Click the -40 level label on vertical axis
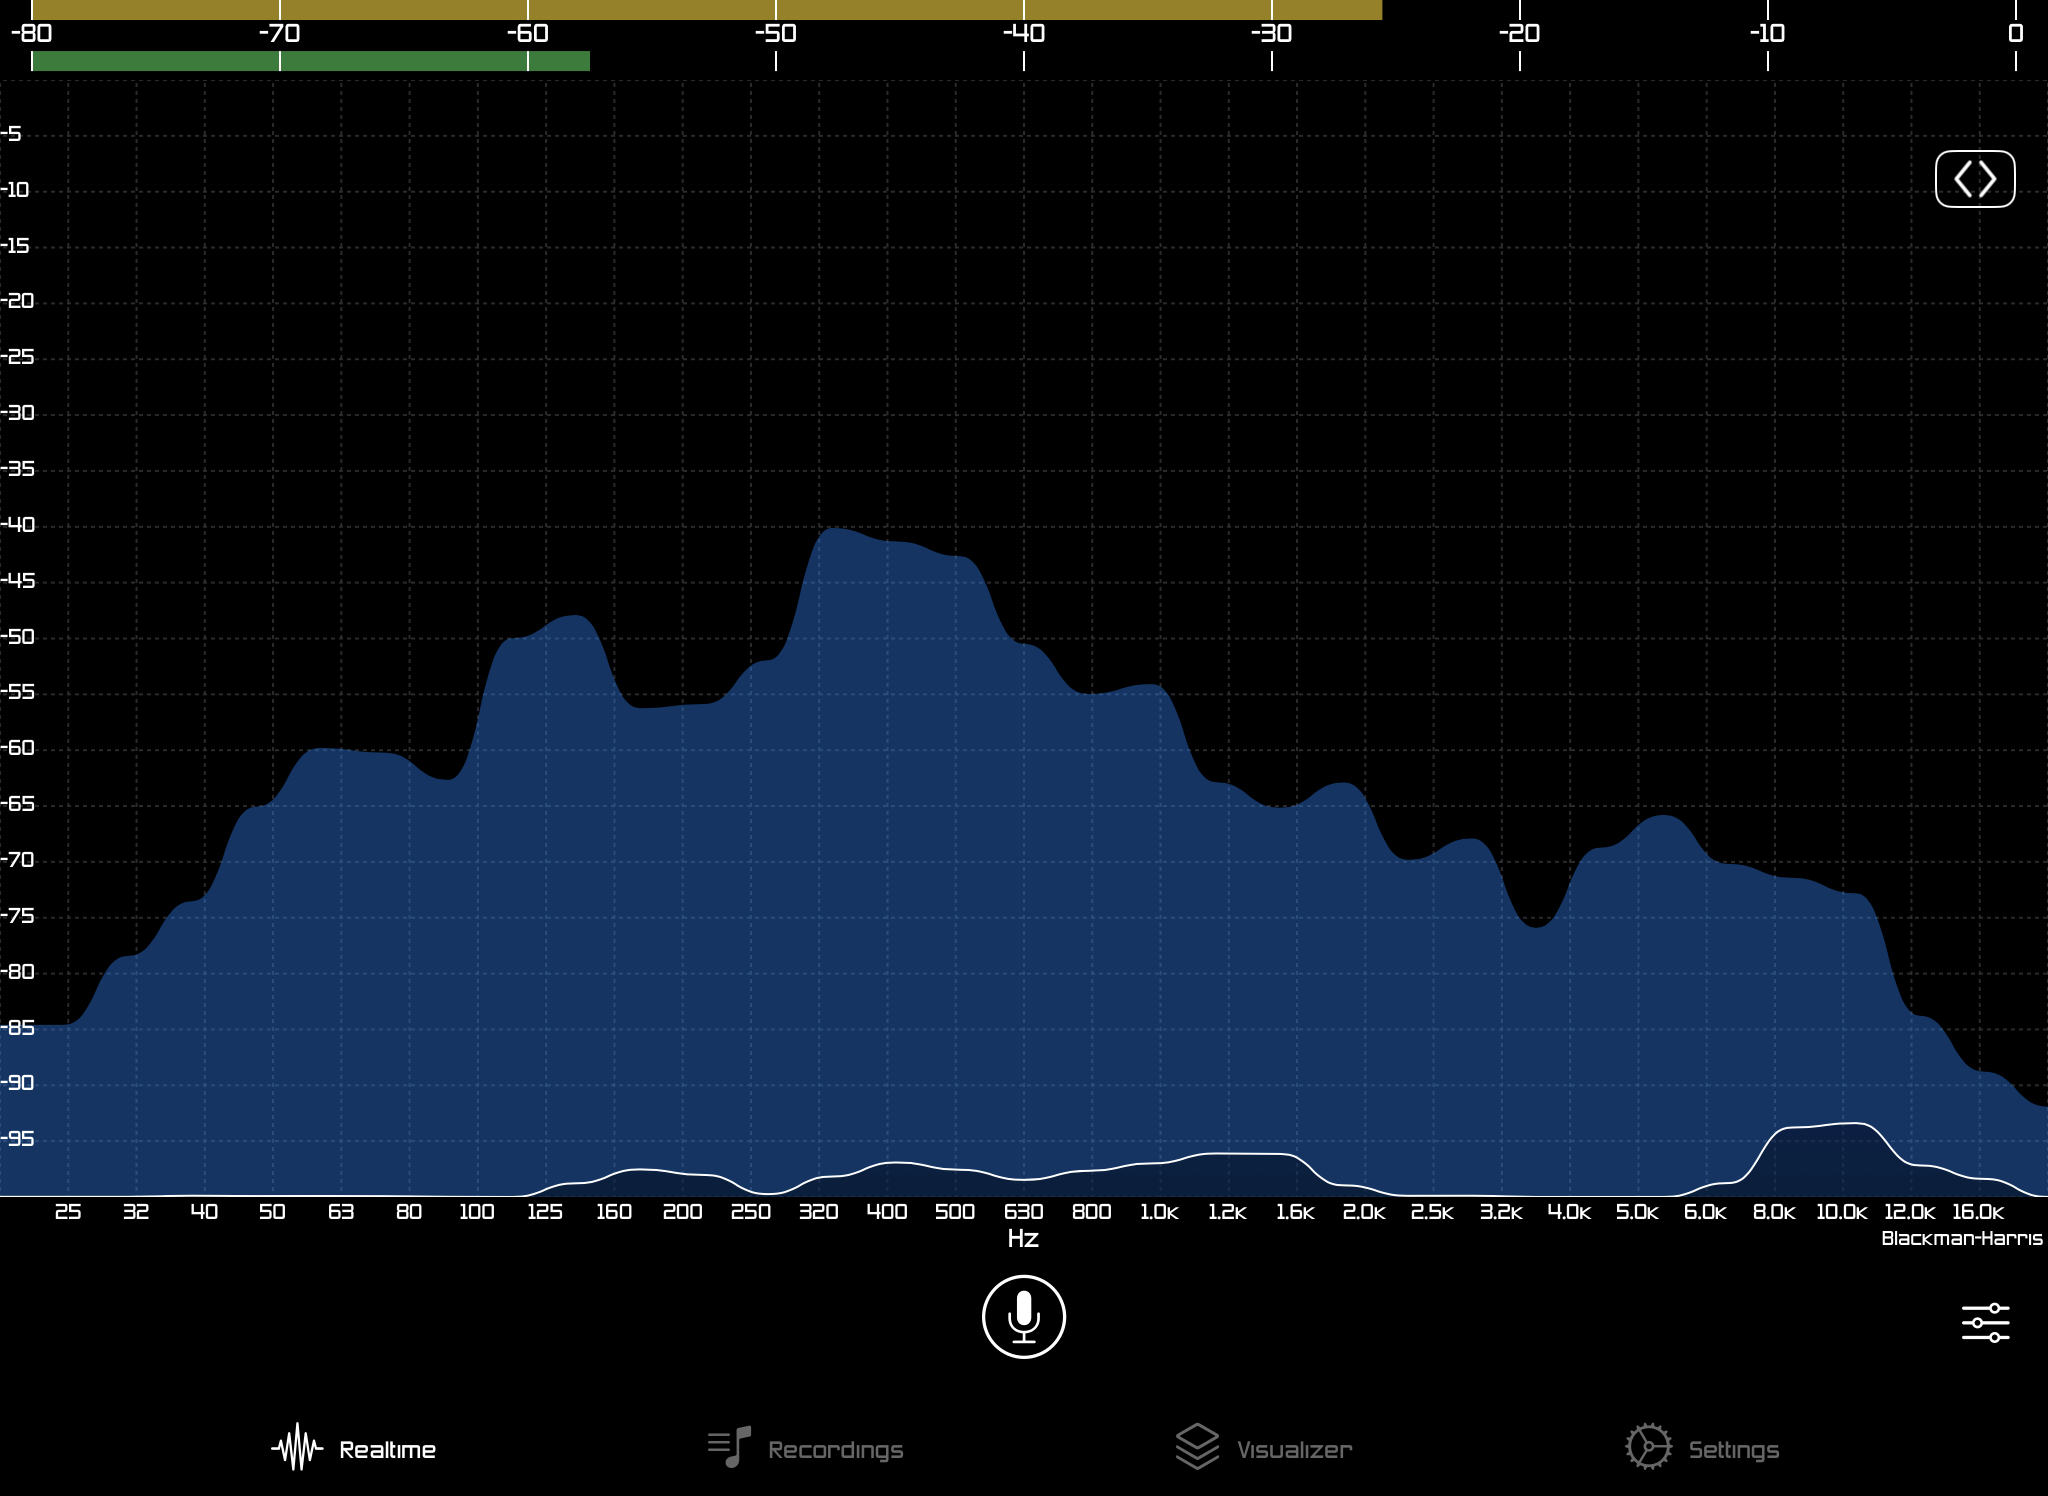This screenshot has height=1496, width=2048. coord(18,525)
